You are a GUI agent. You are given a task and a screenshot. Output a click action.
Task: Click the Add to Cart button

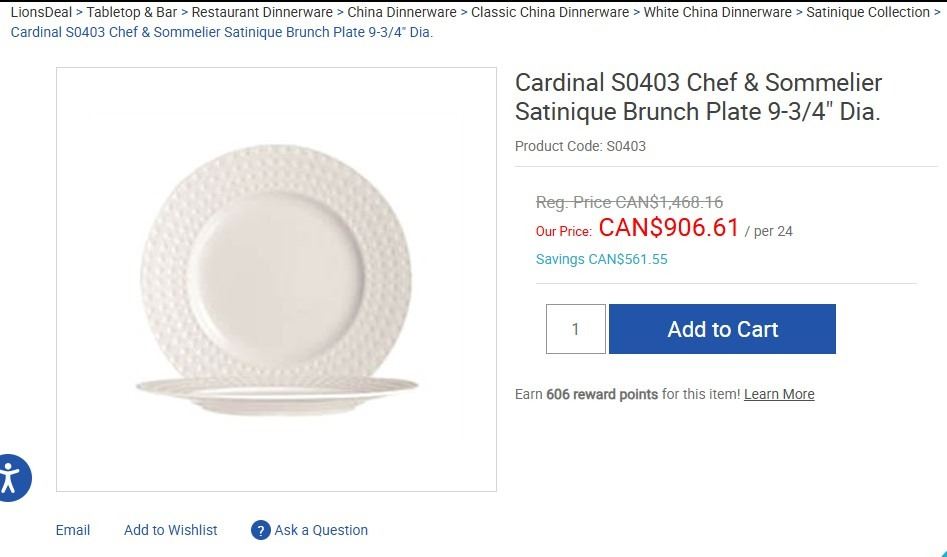(722, 329)
